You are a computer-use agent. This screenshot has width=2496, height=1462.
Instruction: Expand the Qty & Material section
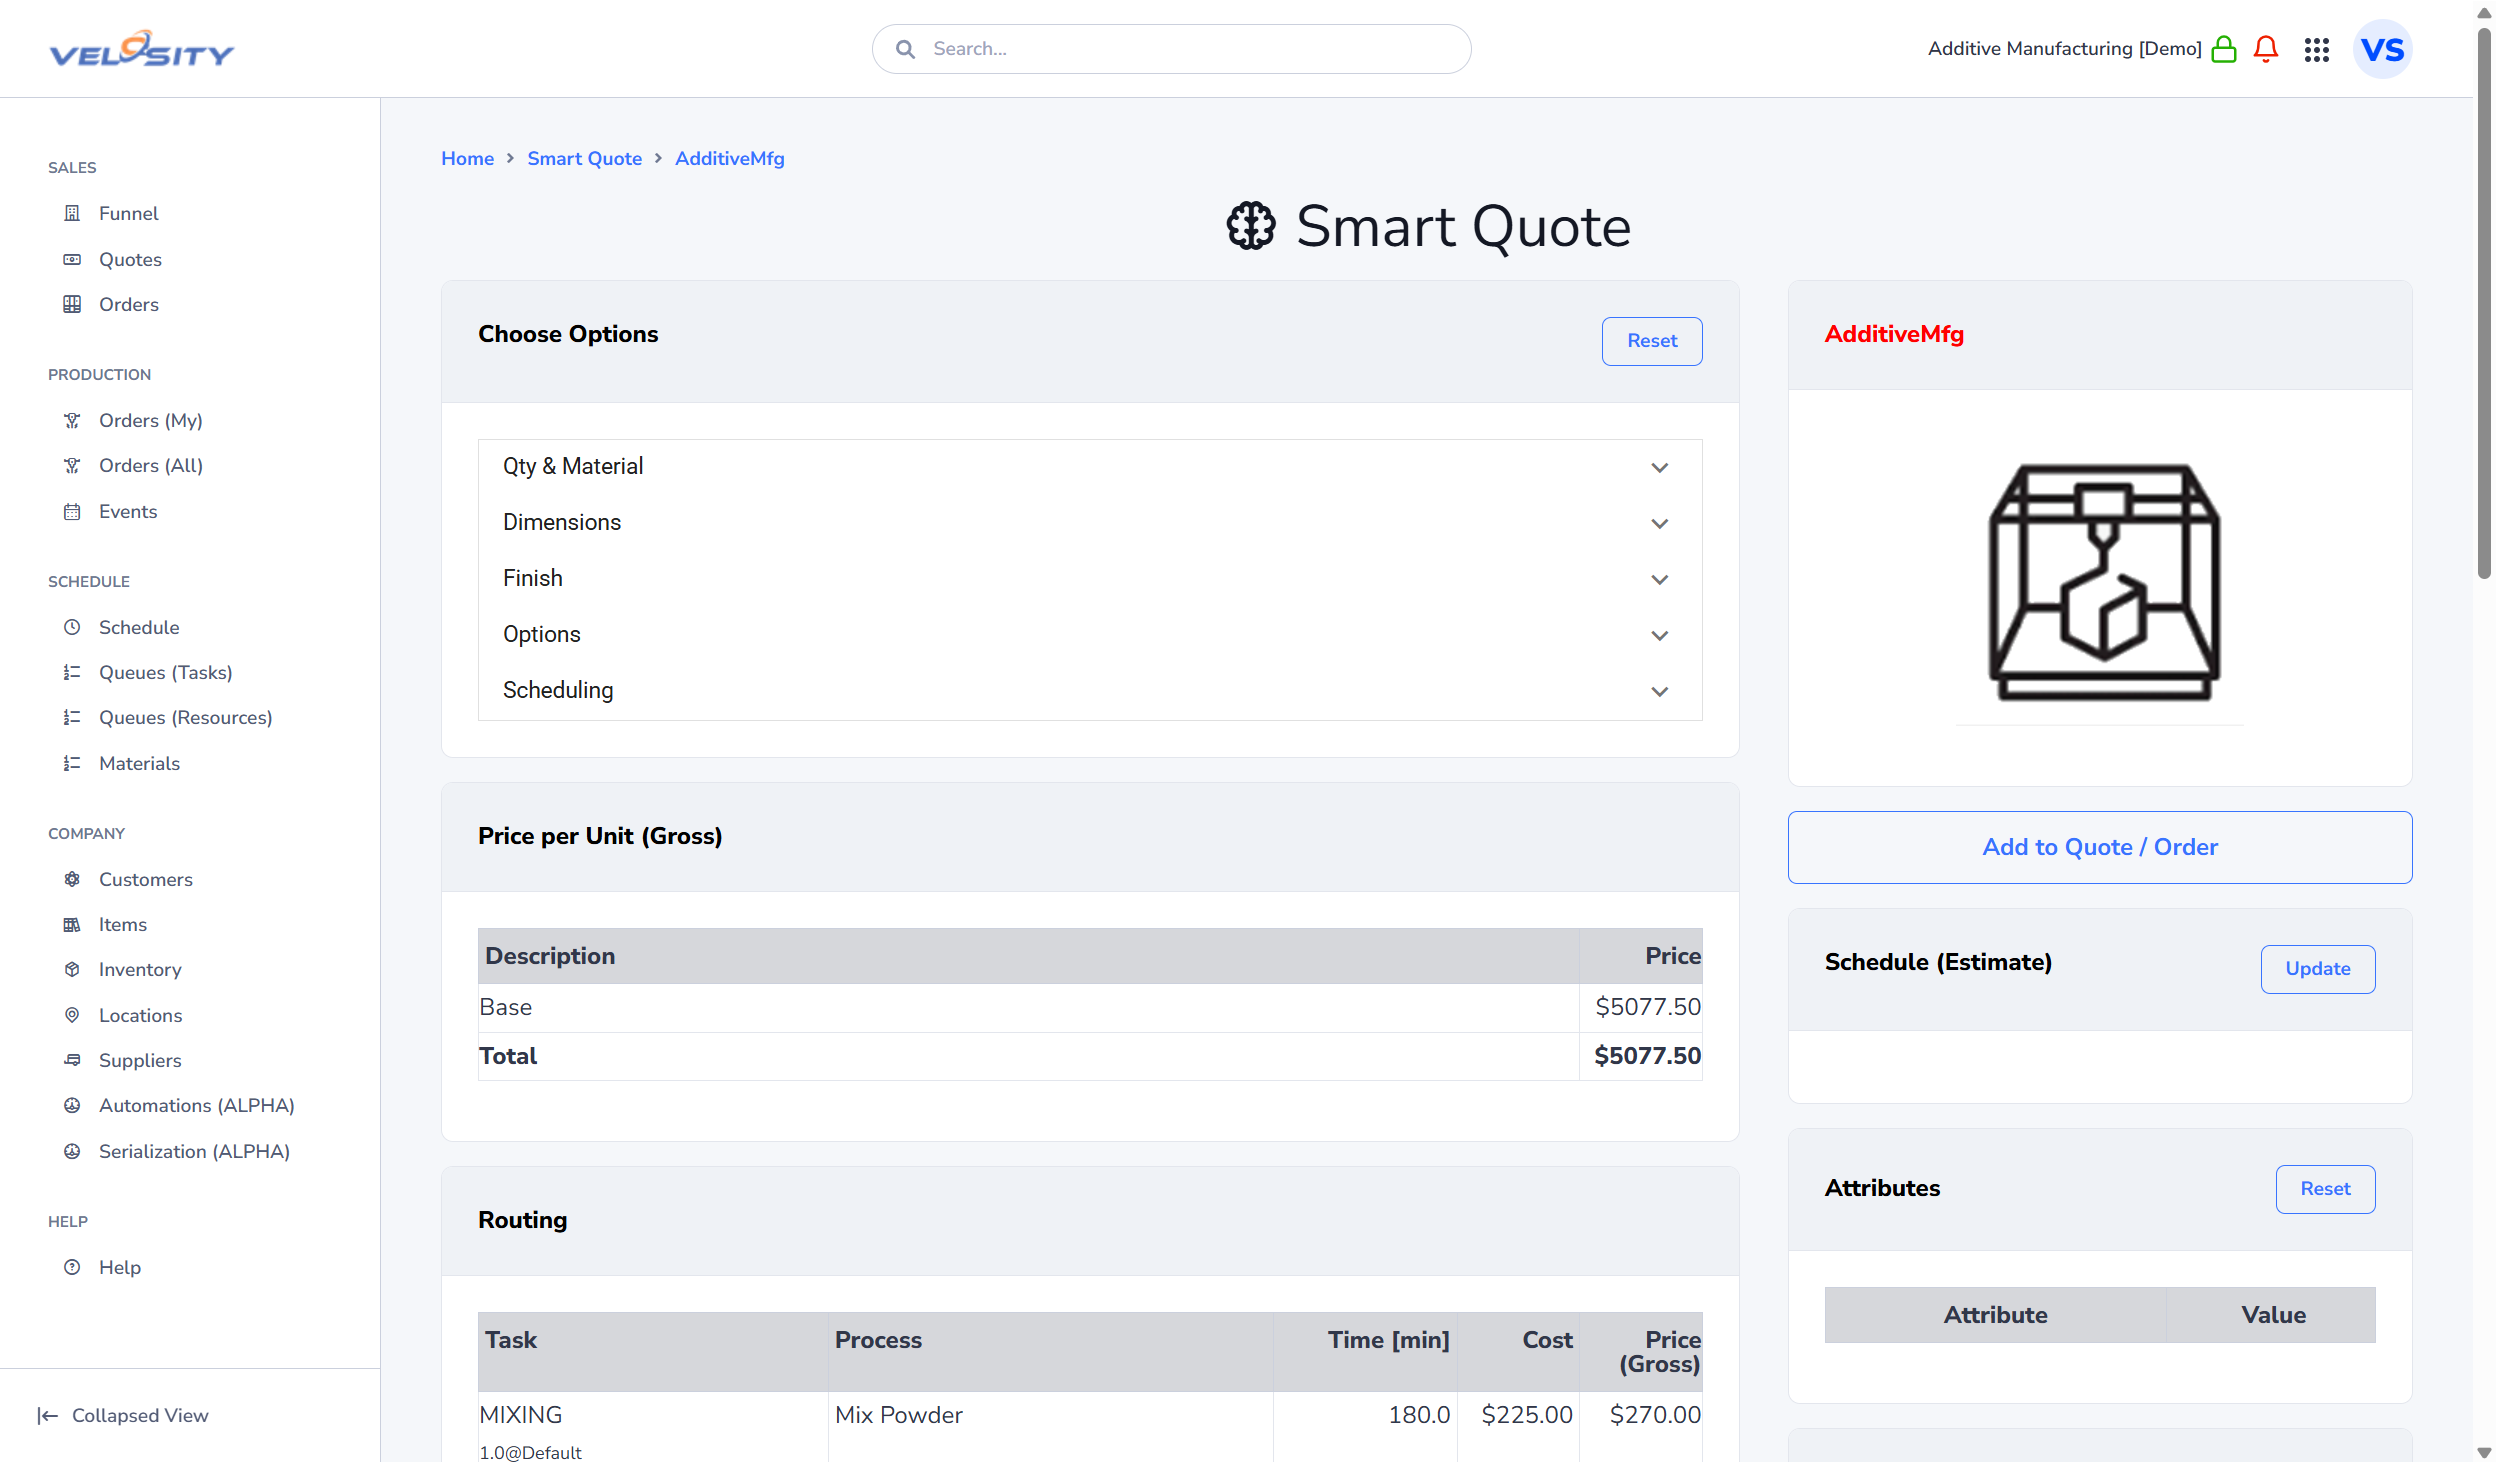[x=1090, y=467]
